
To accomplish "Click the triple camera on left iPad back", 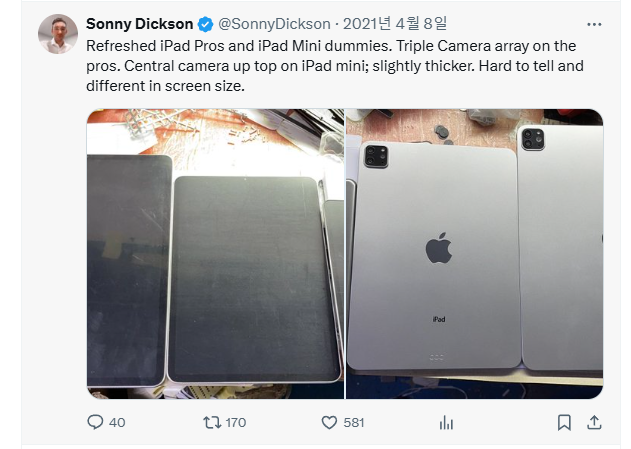I will 376,156.
